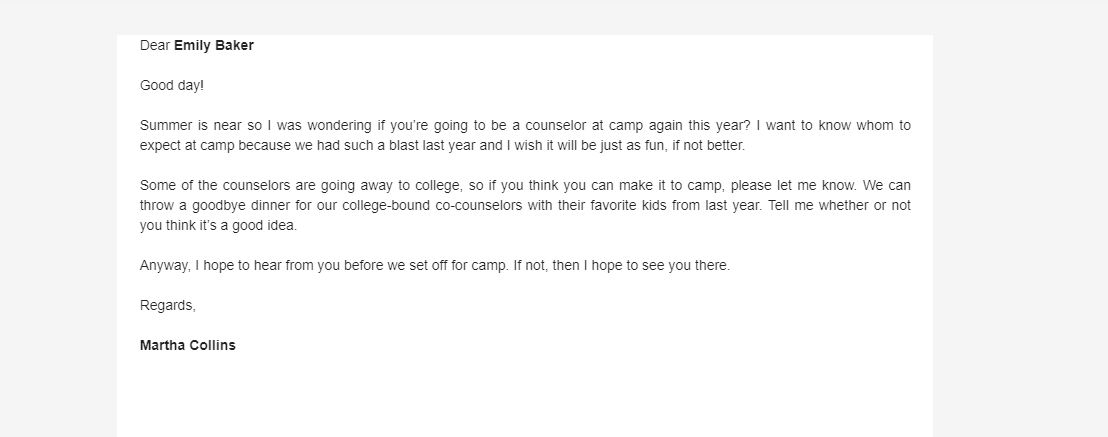Image resolution: width=1108 pixels, height=437 pixels.
Task: Click the word Dear in the salutation
Action: pyautogui.click(x=155, y=45)
